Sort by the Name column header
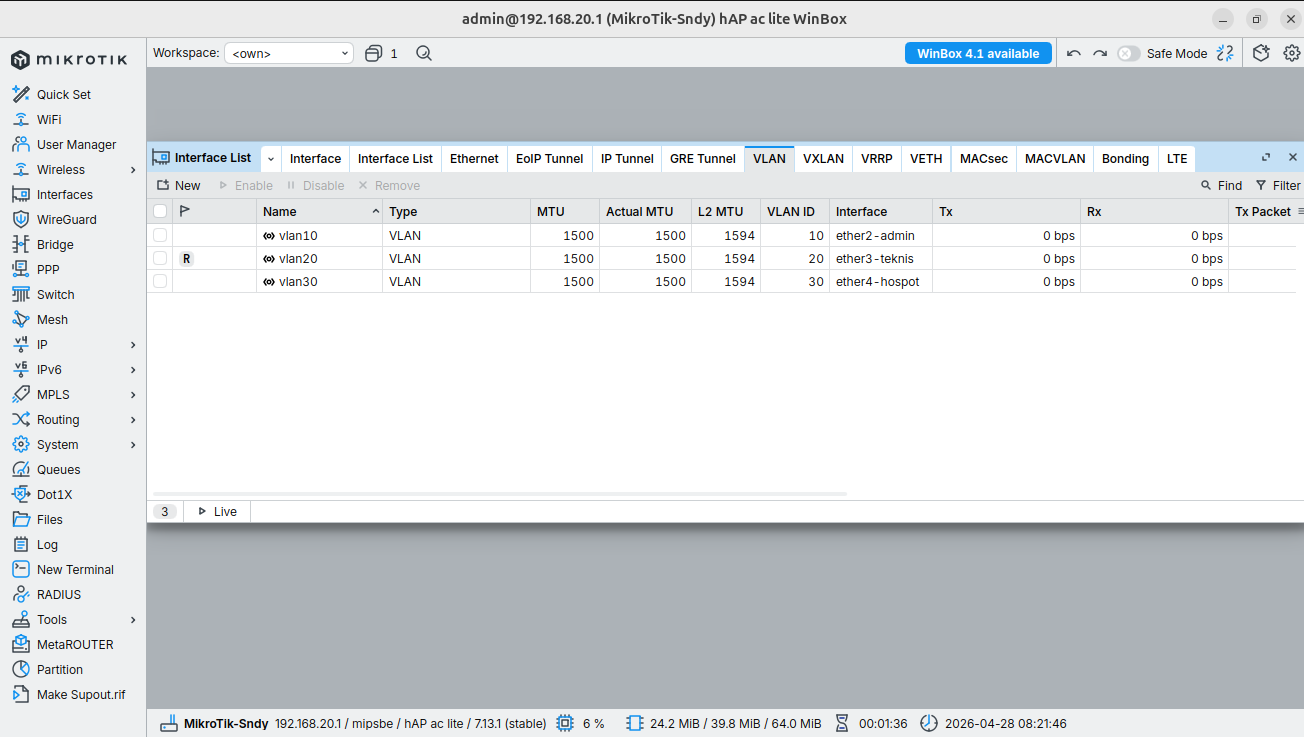The image size is (1304, 737). [320, 211]
